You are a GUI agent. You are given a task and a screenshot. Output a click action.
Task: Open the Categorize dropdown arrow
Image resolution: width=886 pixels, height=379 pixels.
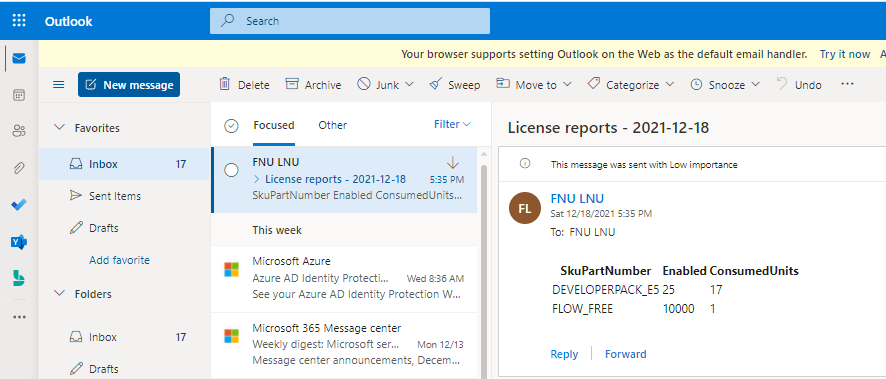coord(670,84)
